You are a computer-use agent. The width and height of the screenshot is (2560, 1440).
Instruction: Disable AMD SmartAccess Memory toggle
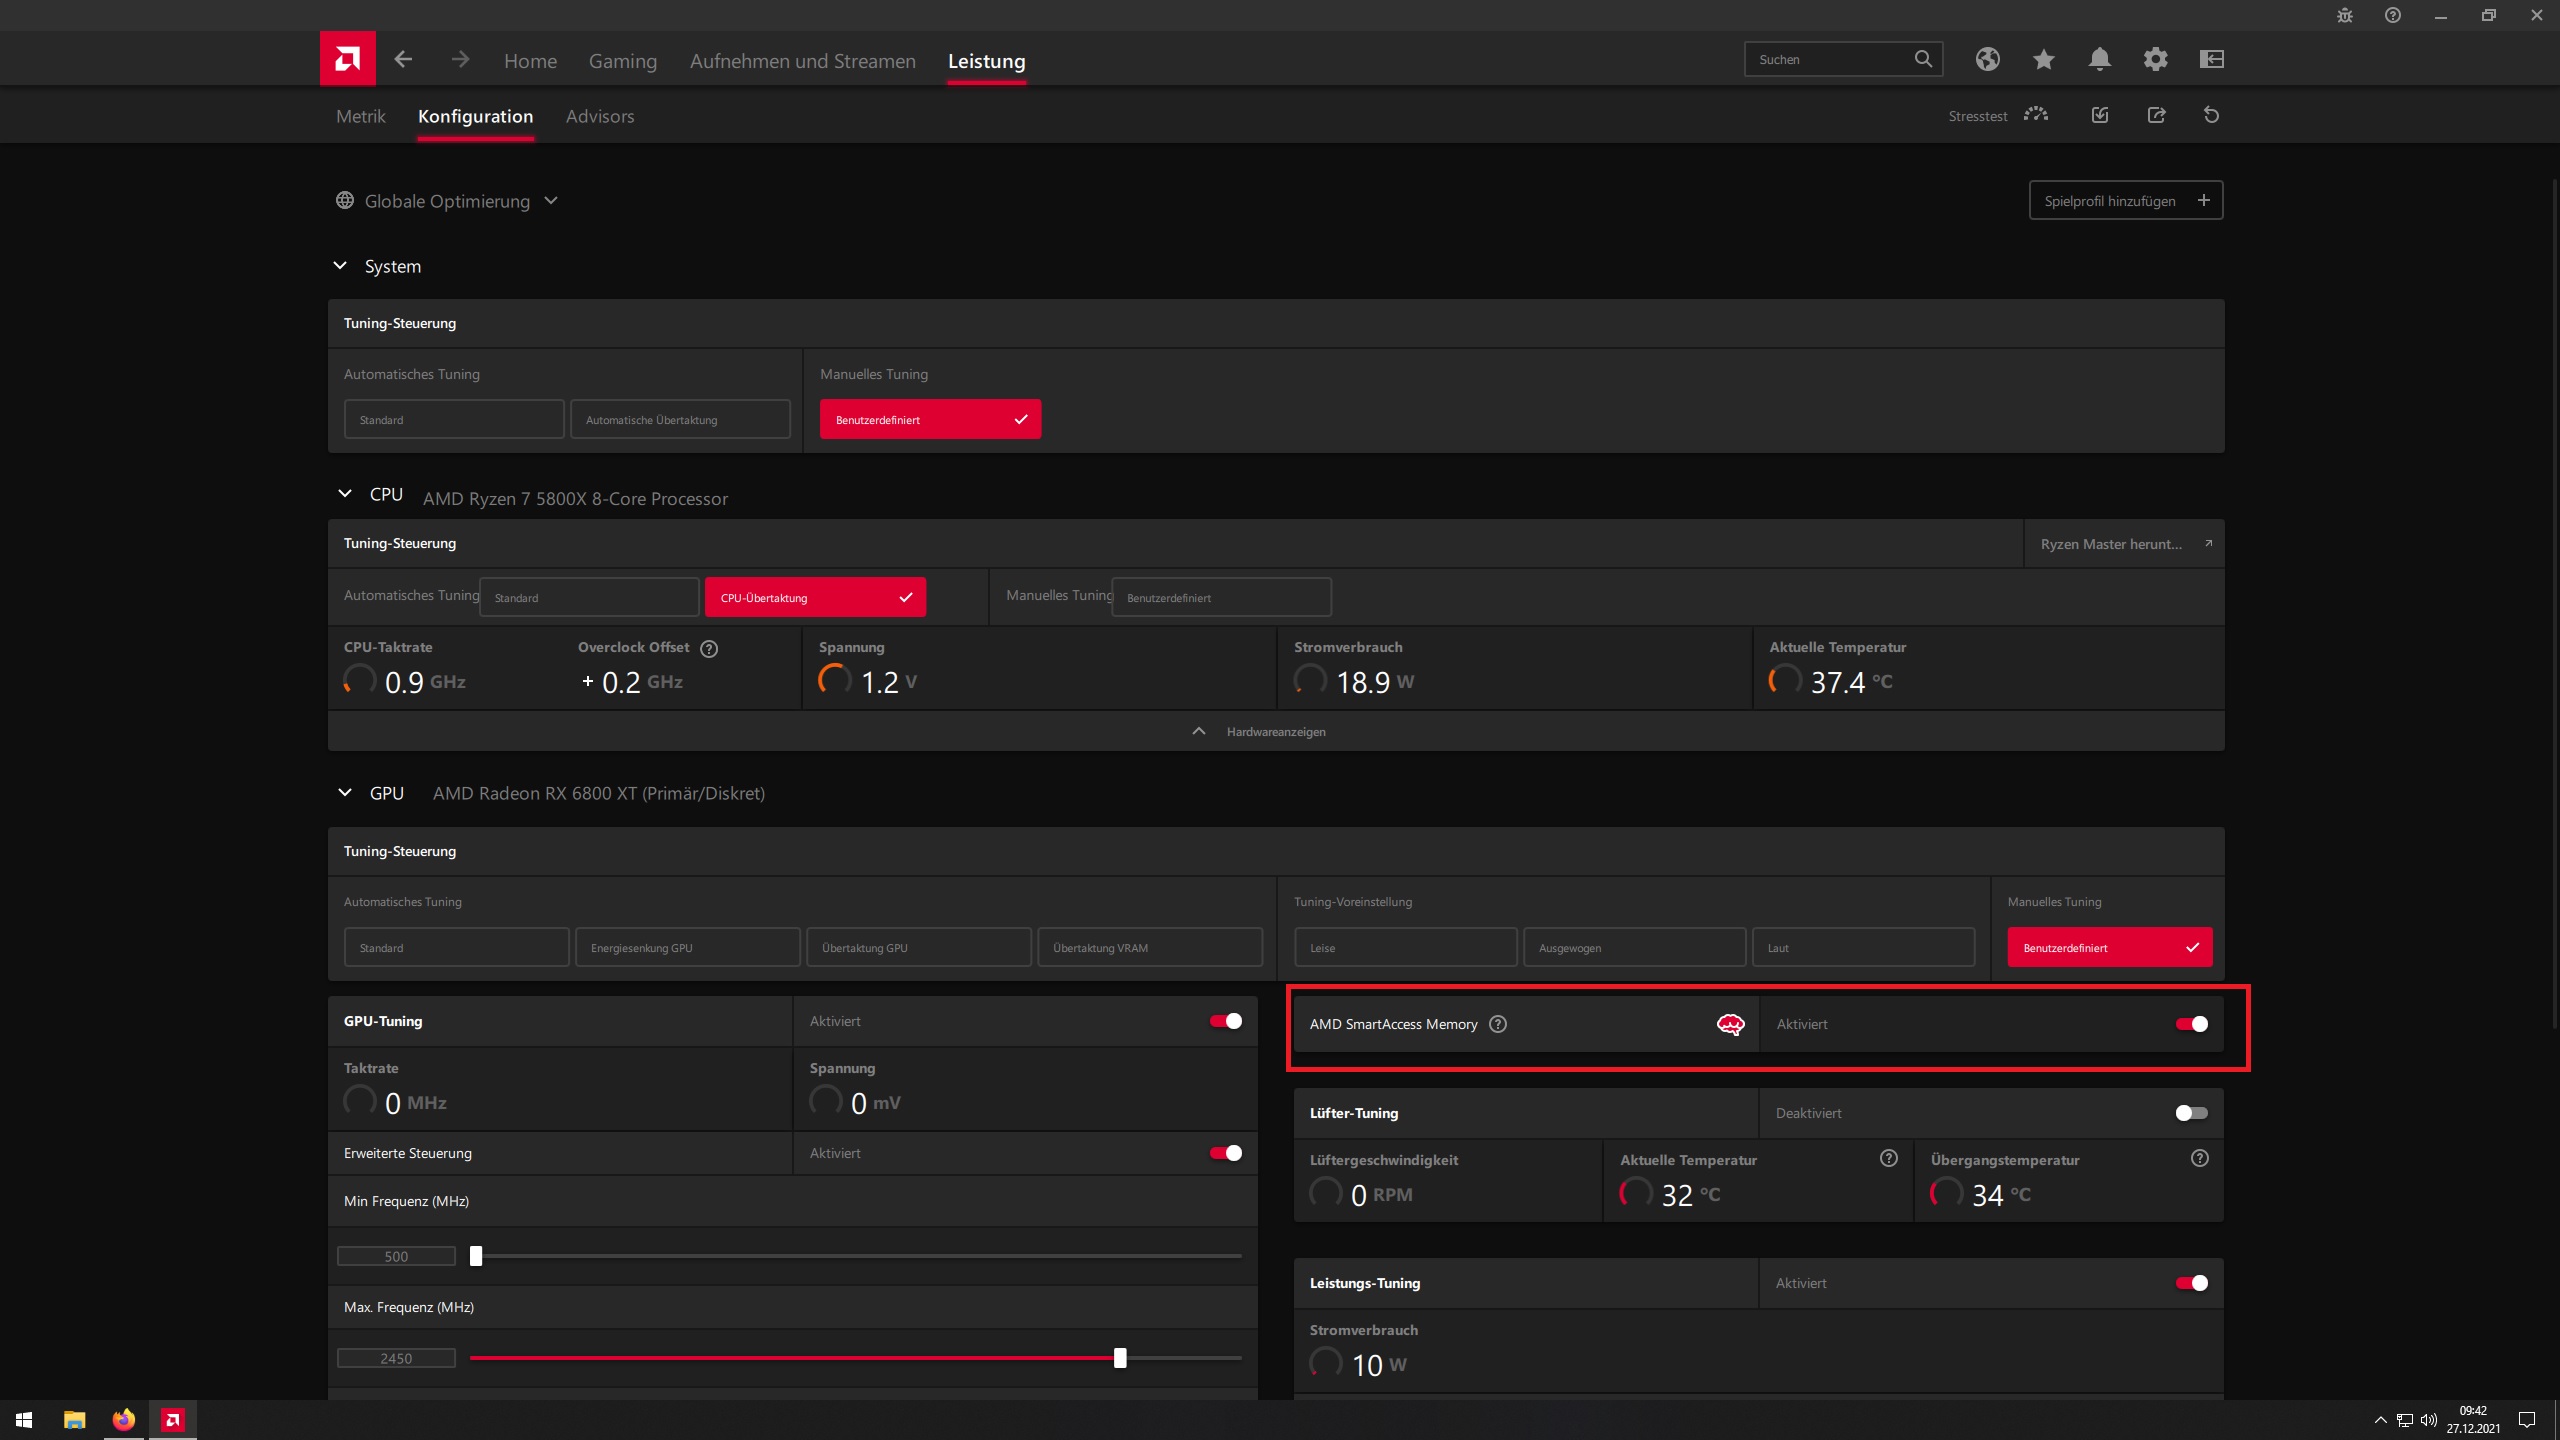click(2191, 1024)
